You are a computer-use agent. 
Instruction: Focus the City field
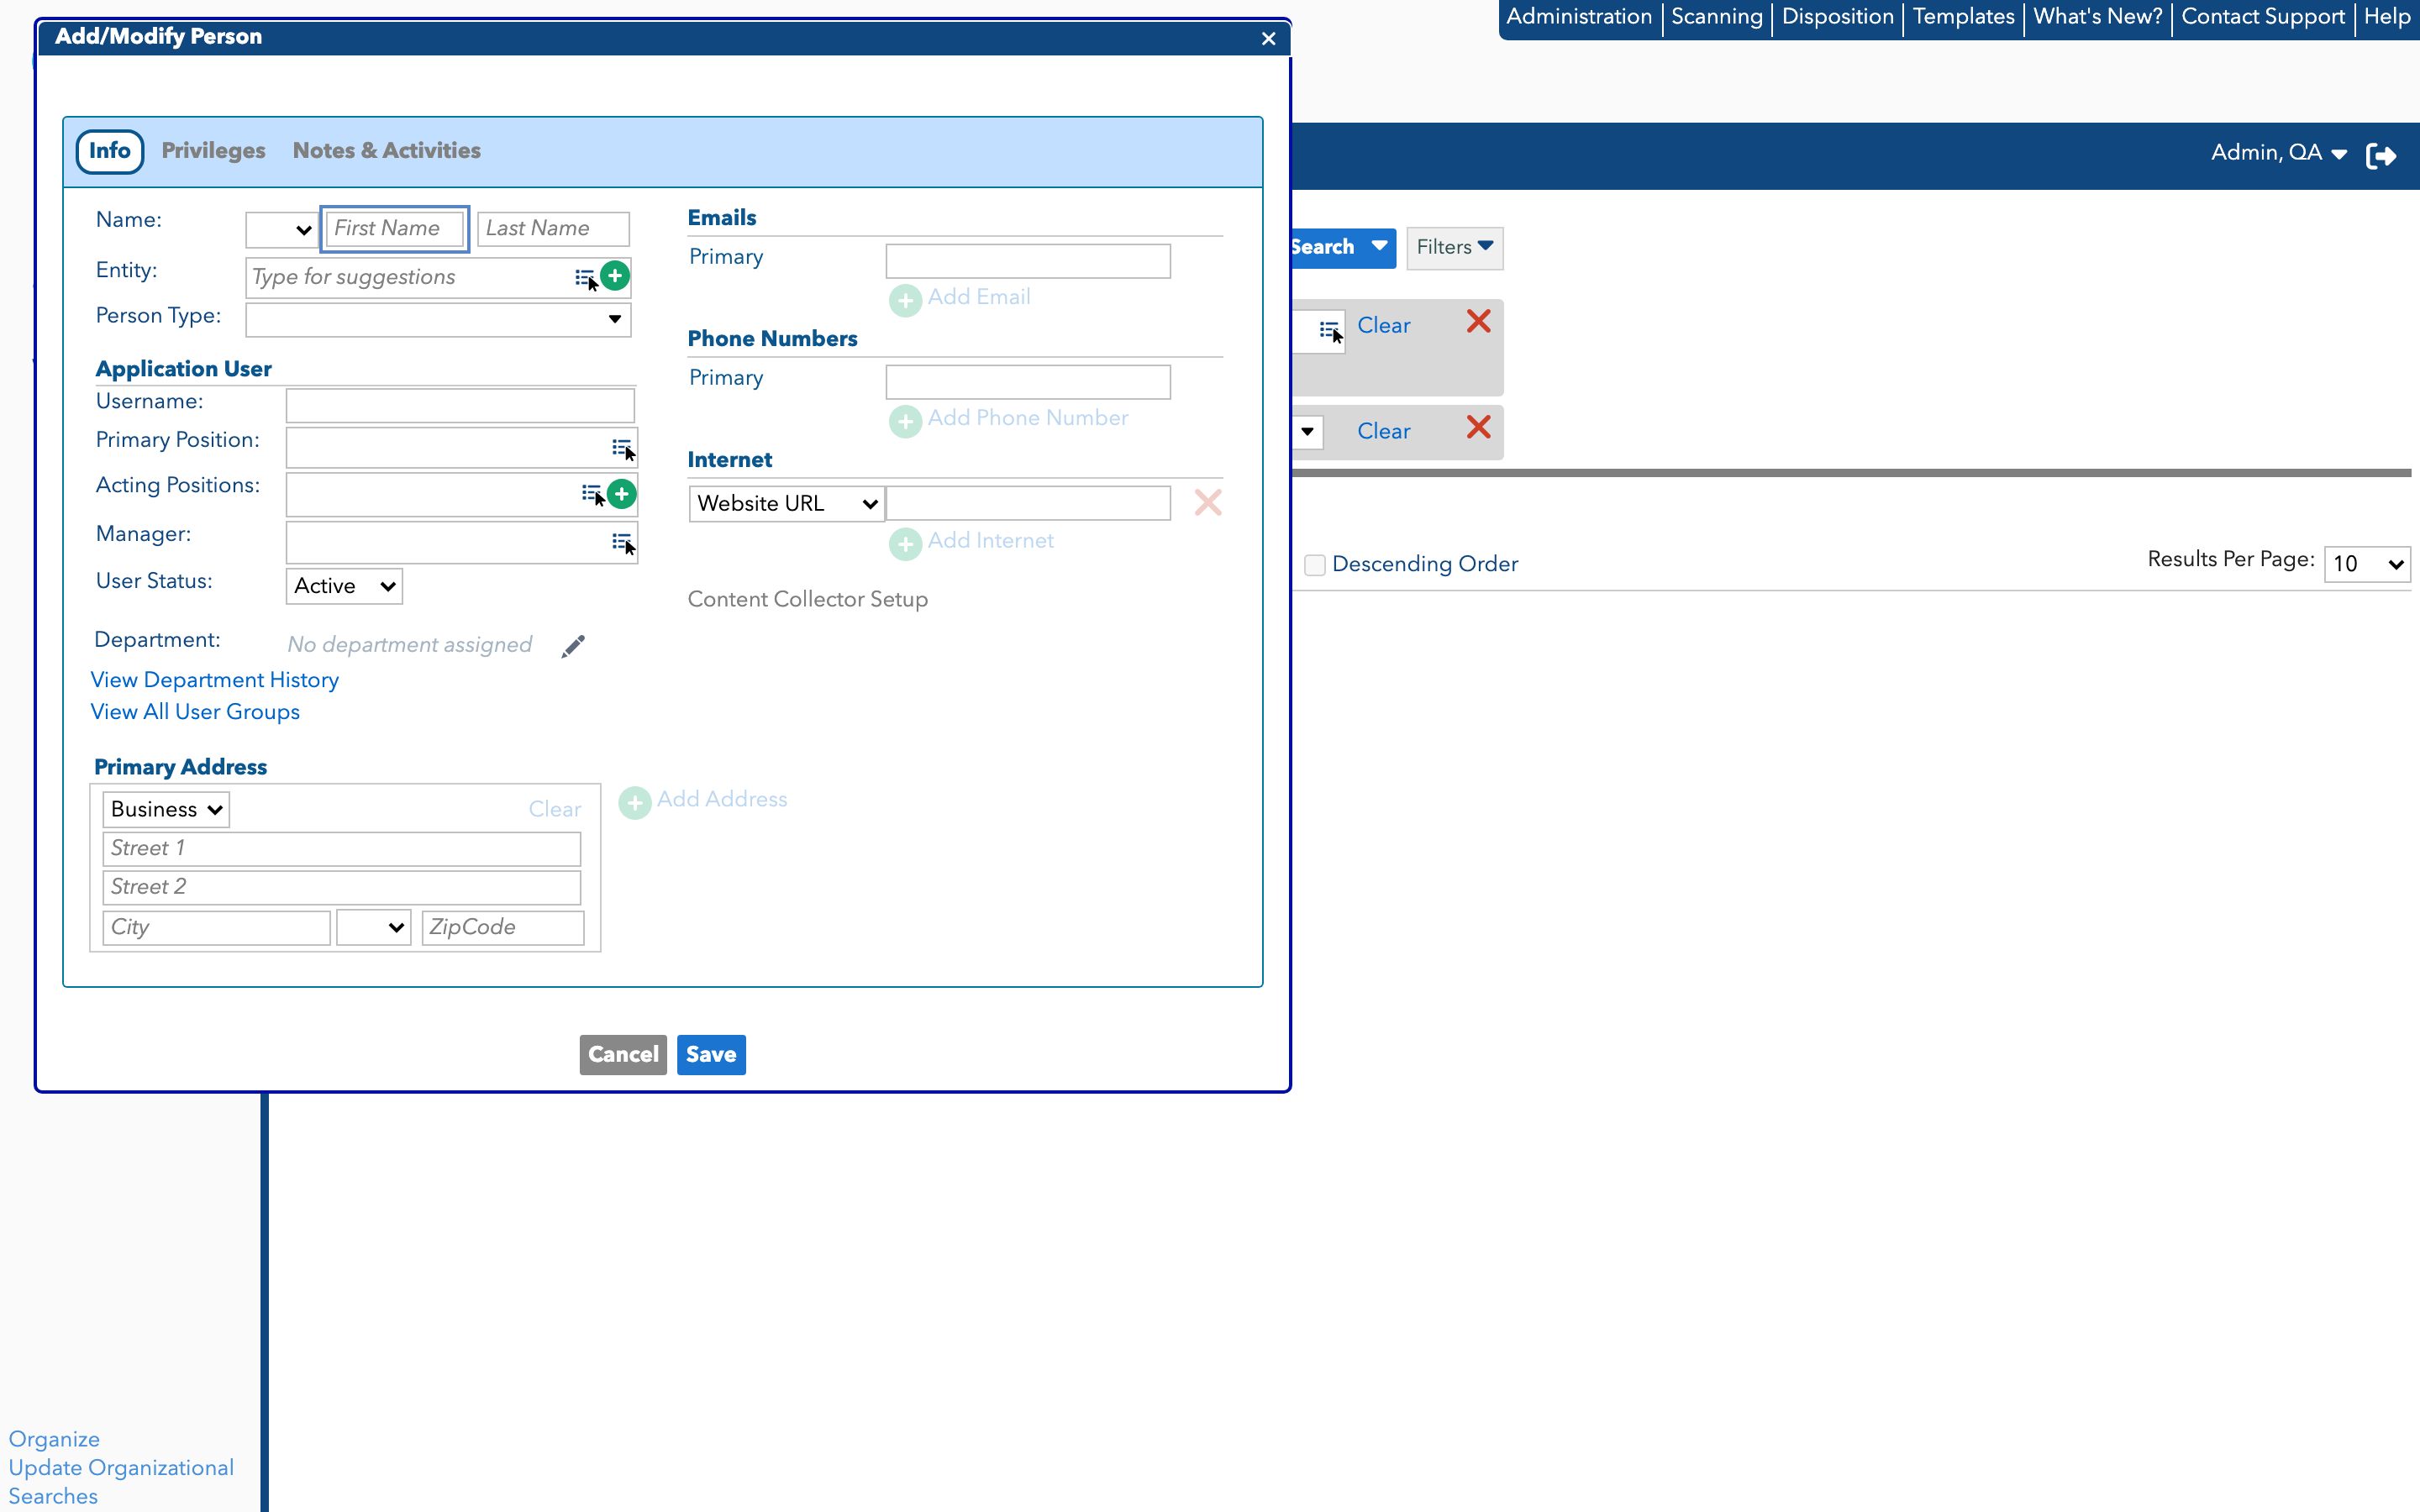(x=216, y=928)
